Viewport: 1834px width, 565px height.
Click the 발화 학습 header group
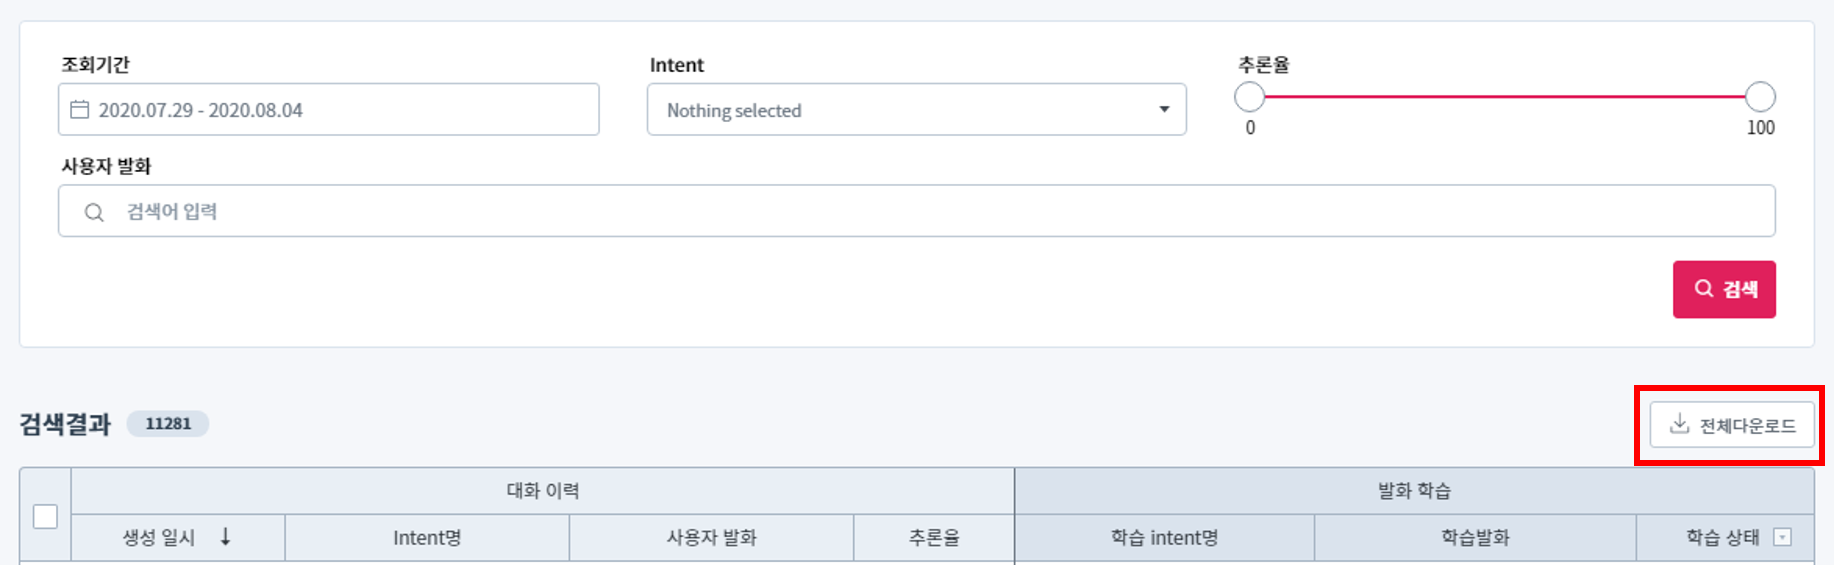pyautogui.click(x=1414, y=491)
